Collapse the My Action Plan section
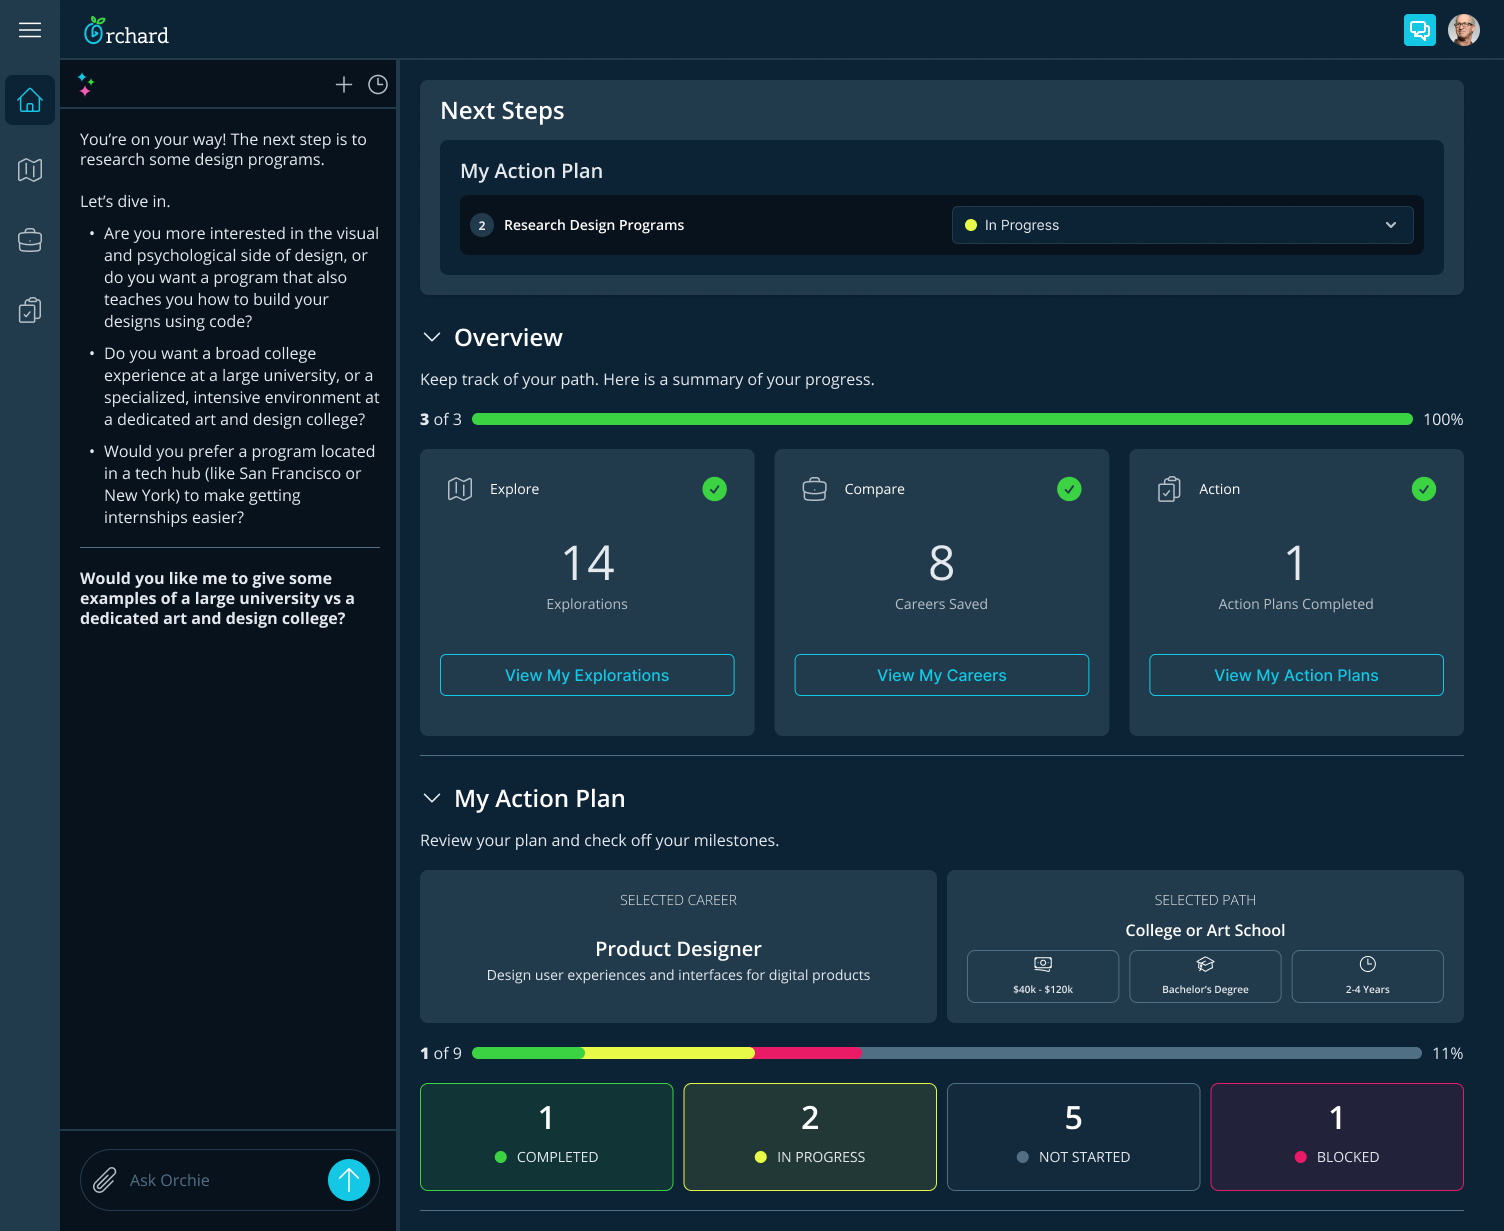The height and width of the screenshot is (1231, 1504). click(432, 798)
